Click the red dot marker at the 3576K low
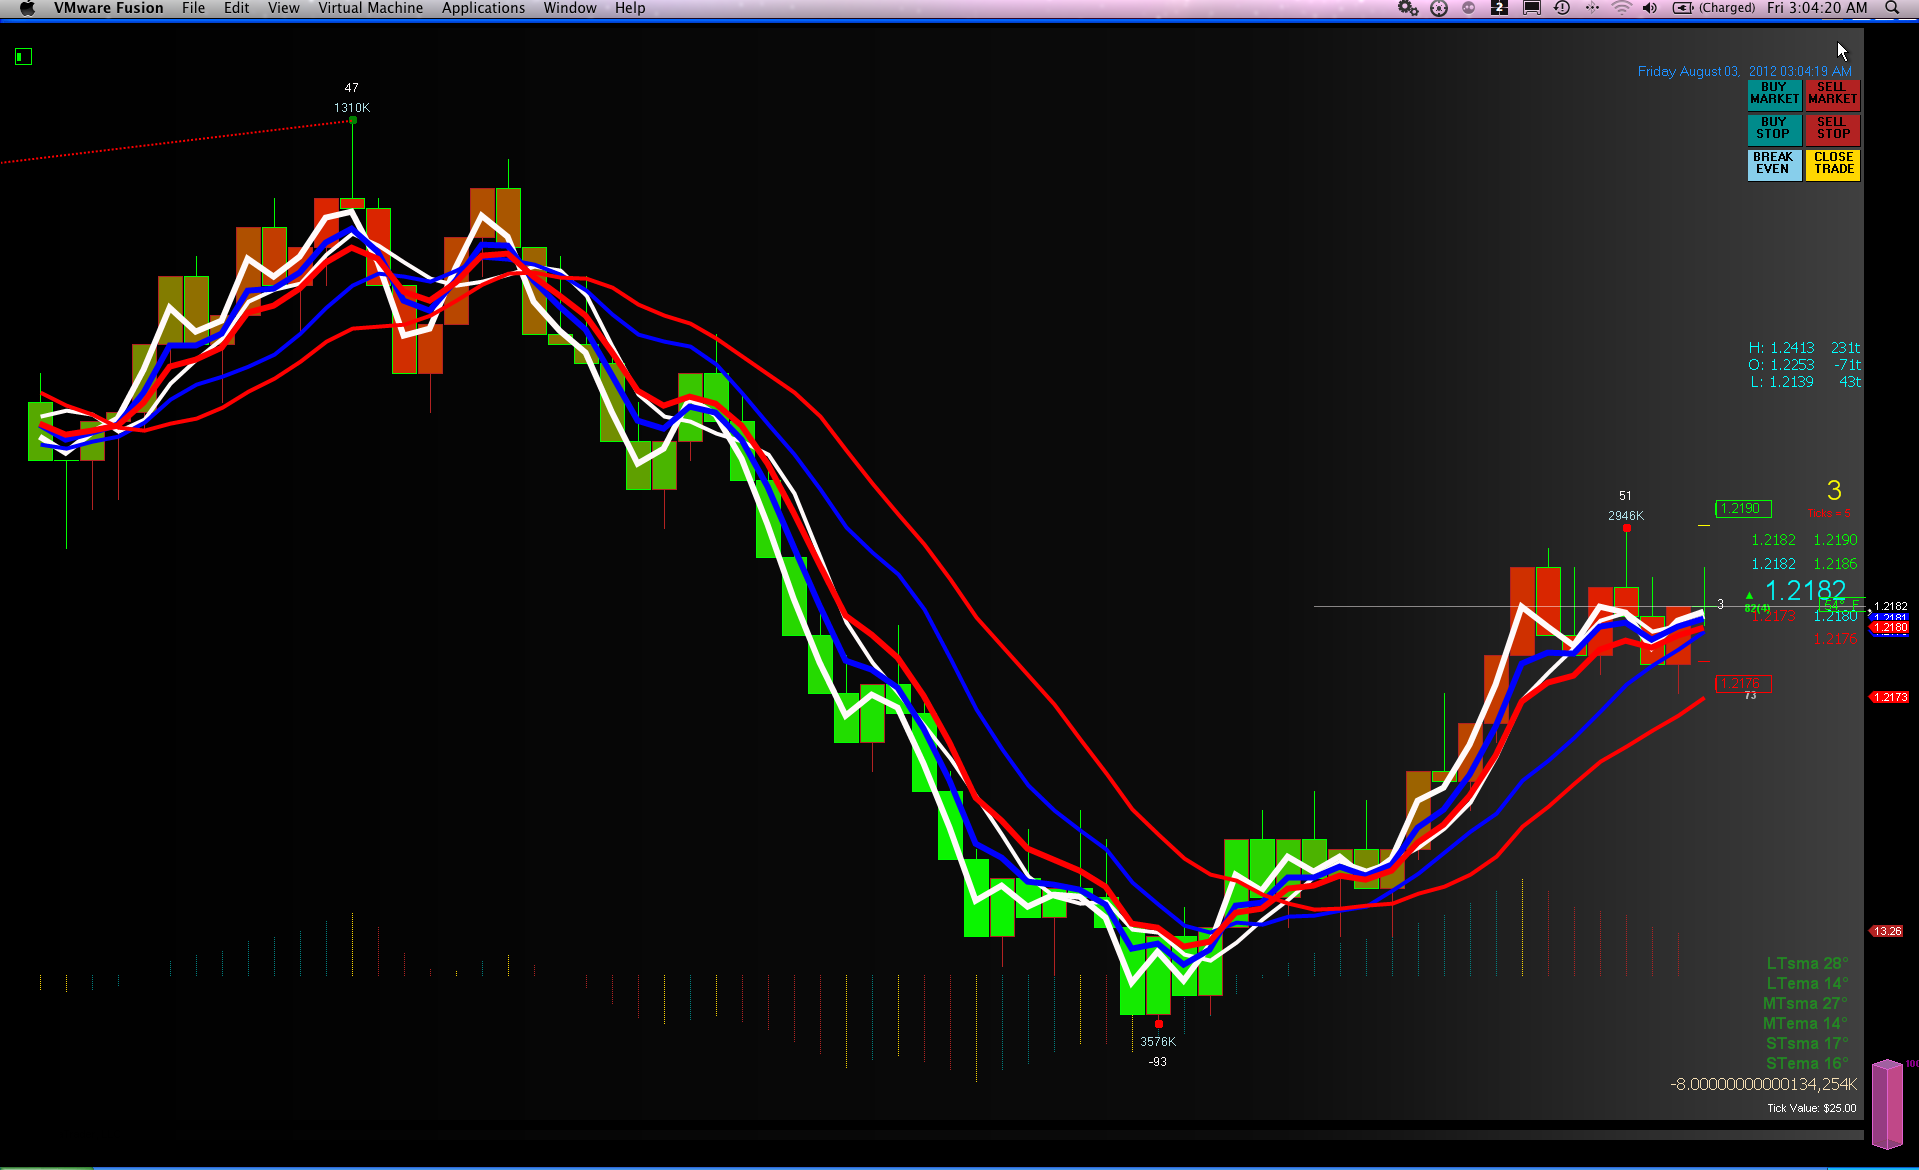The image size is (1919, 1170). (x=1159, y=1024)
